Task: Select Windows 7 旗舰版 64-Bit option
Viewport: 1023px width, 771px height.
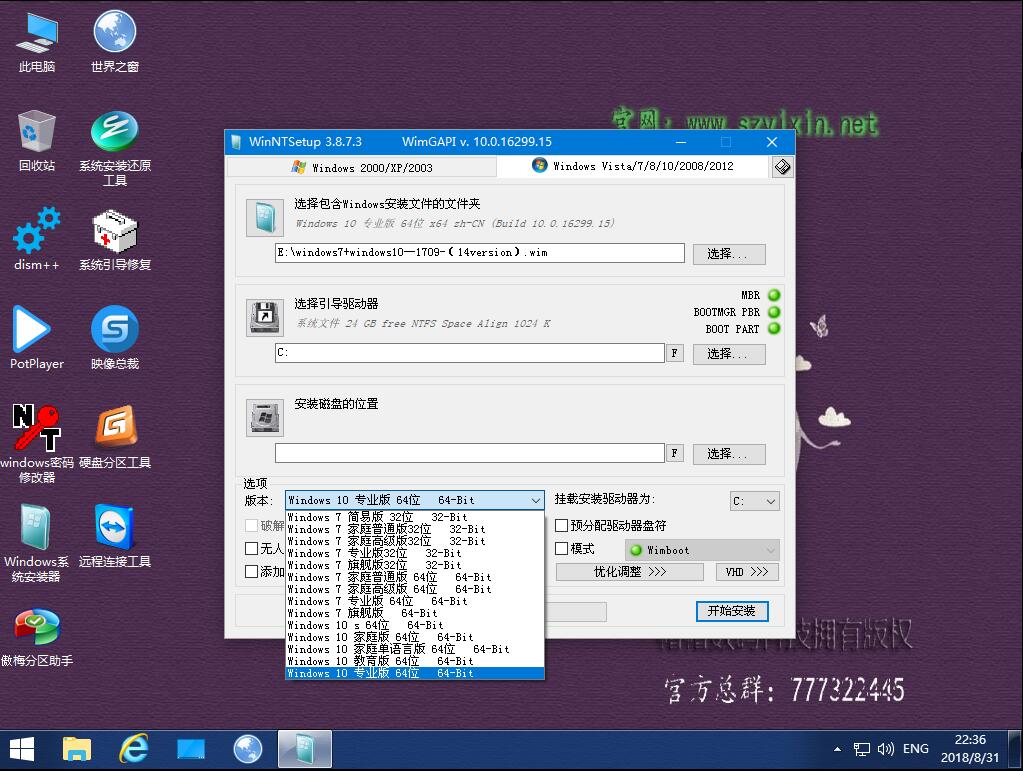Action: [x=415, y=613]
